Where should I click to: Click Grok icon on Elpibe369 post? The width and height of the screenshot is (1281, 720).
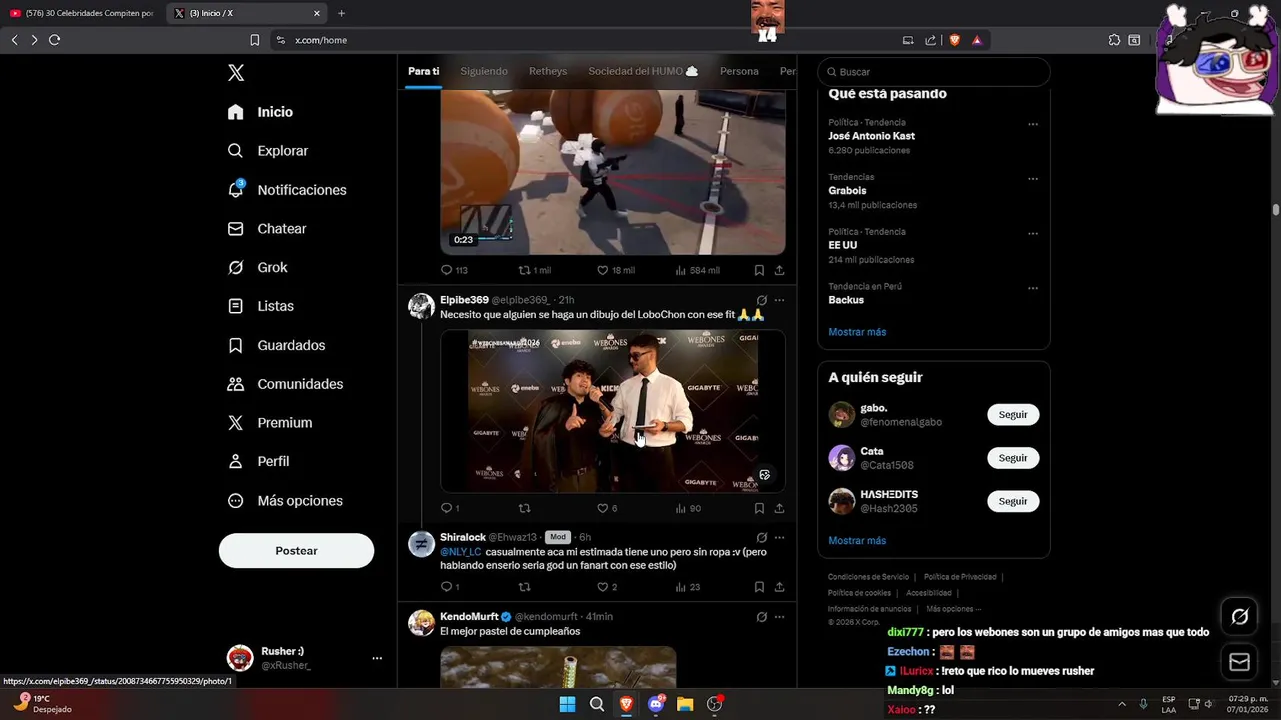tap(761, 300)
